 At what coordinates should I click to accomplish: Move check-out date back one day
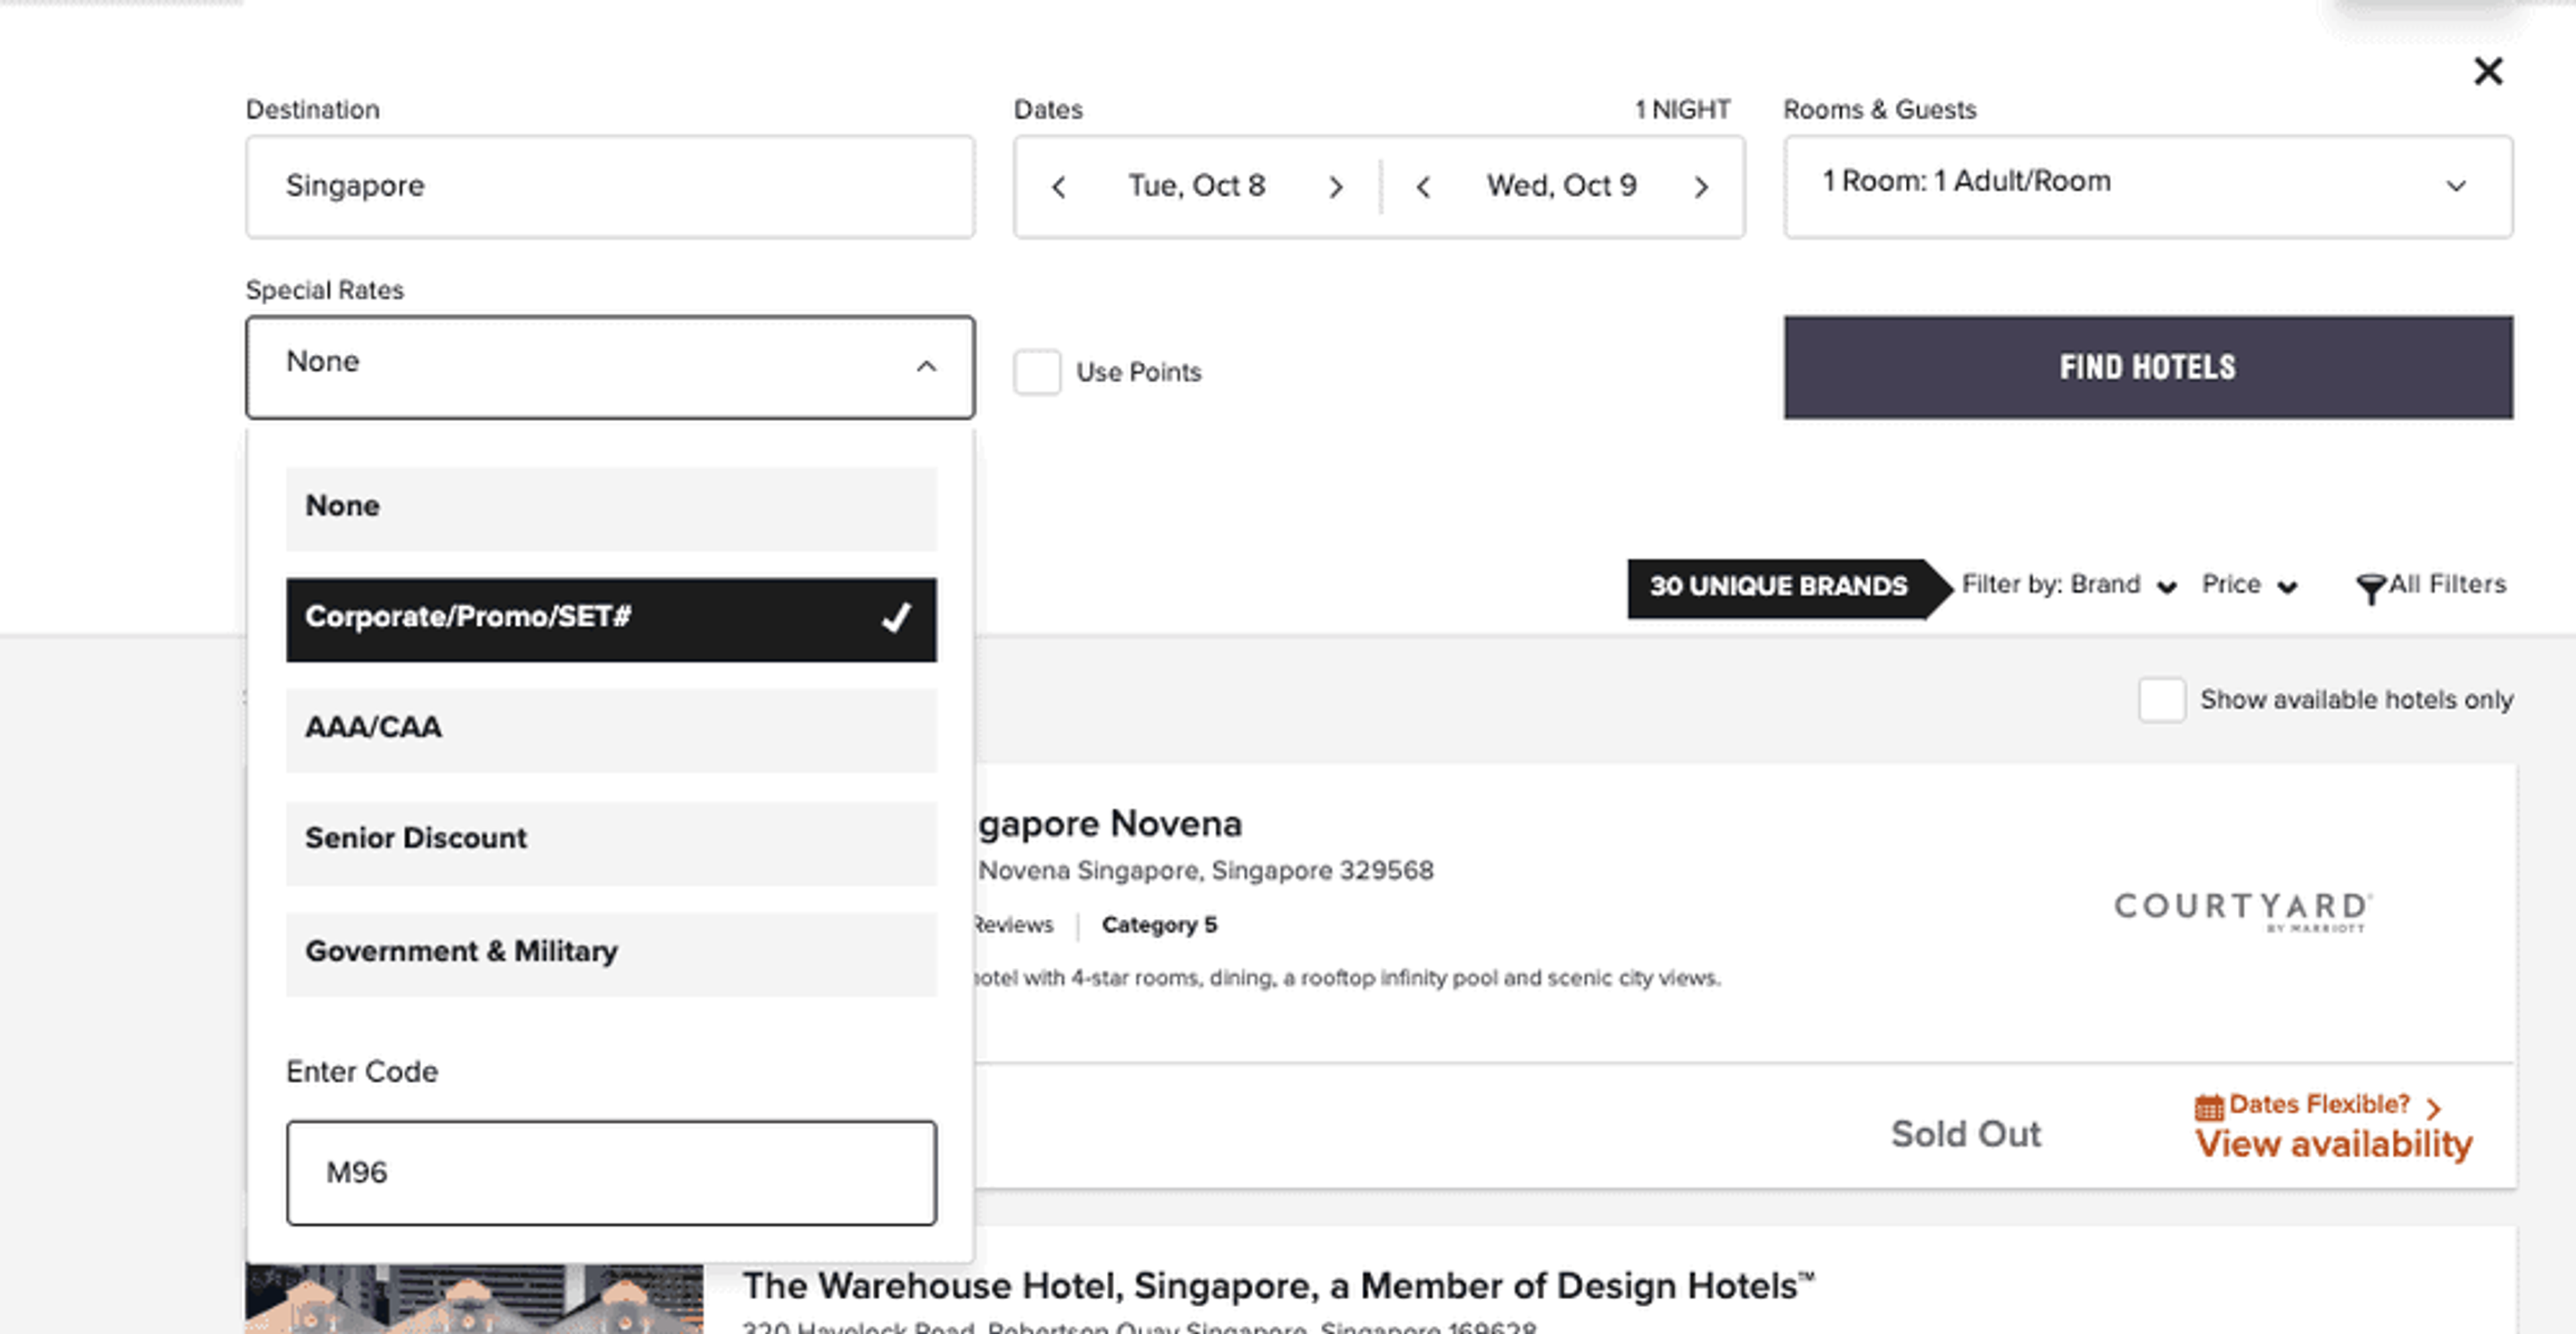(x=1423, y=187)
